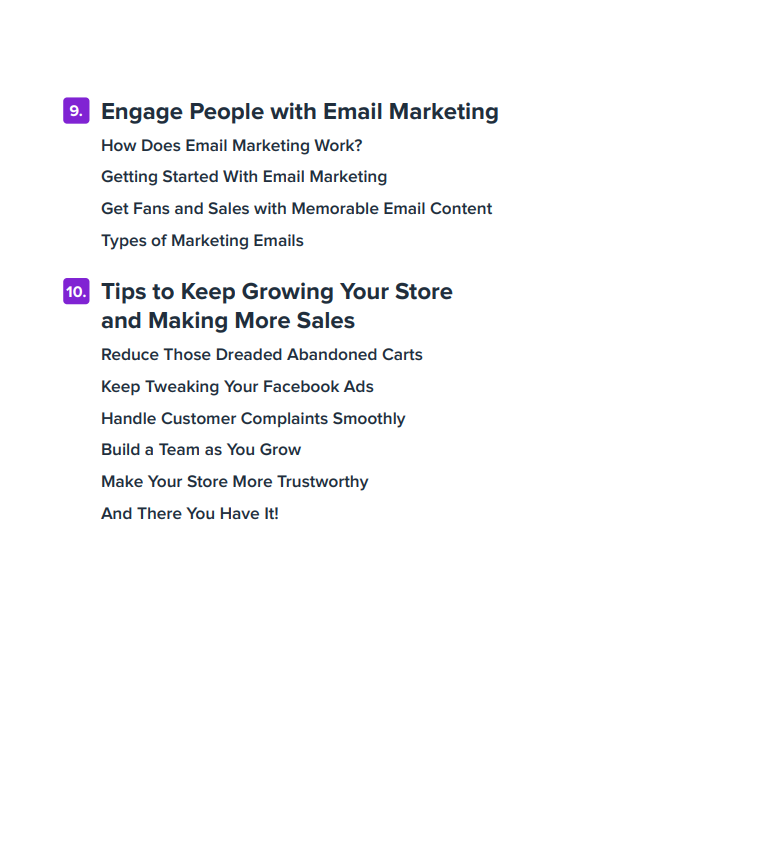The height and width of the screenshot is (862, 773).
Task: Open Tips to Keep Growing Your Store heading
Action: pyautogui.click(x=277, y=292)
